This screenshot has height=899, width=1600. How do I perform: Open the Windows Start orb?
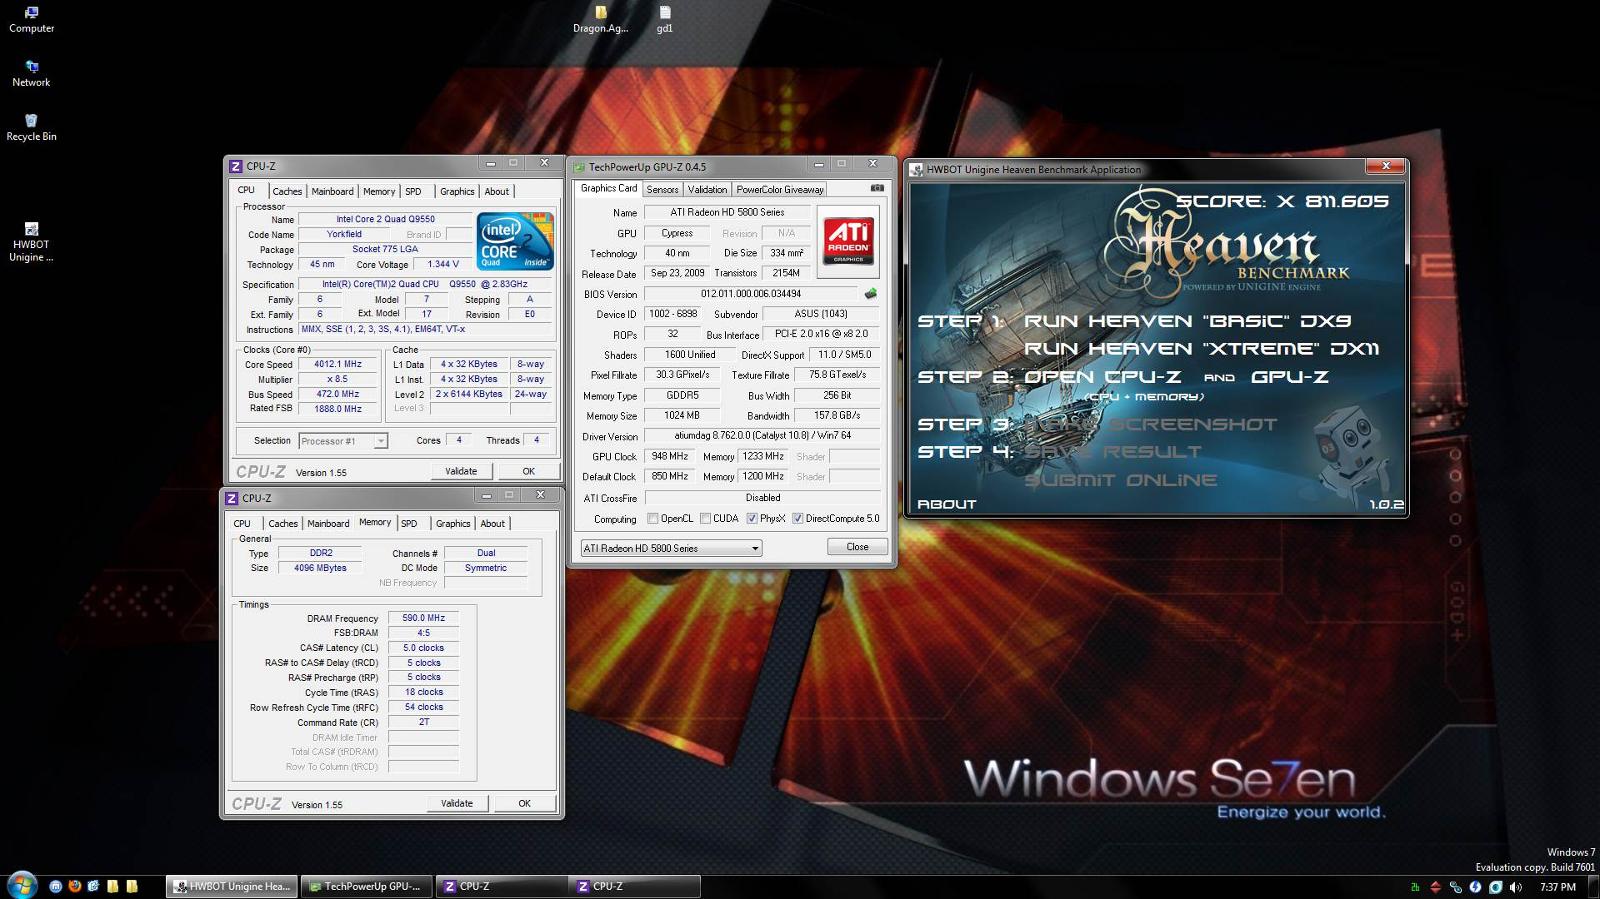(22, 885)
